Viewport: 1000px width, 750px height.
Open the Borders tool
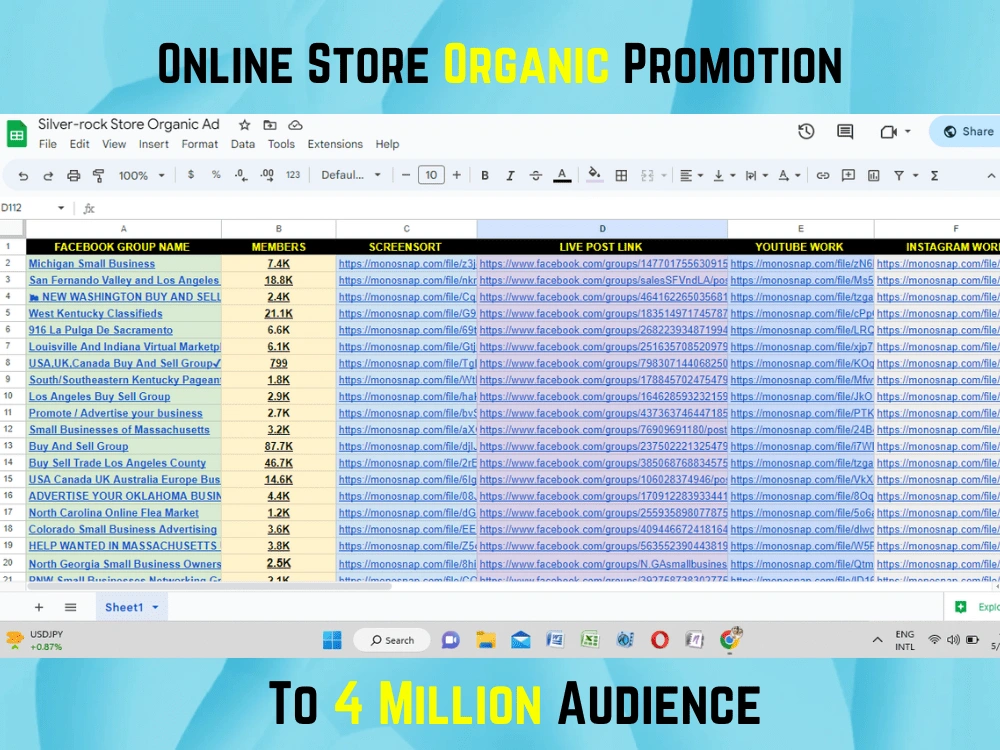tap(621, 175)
